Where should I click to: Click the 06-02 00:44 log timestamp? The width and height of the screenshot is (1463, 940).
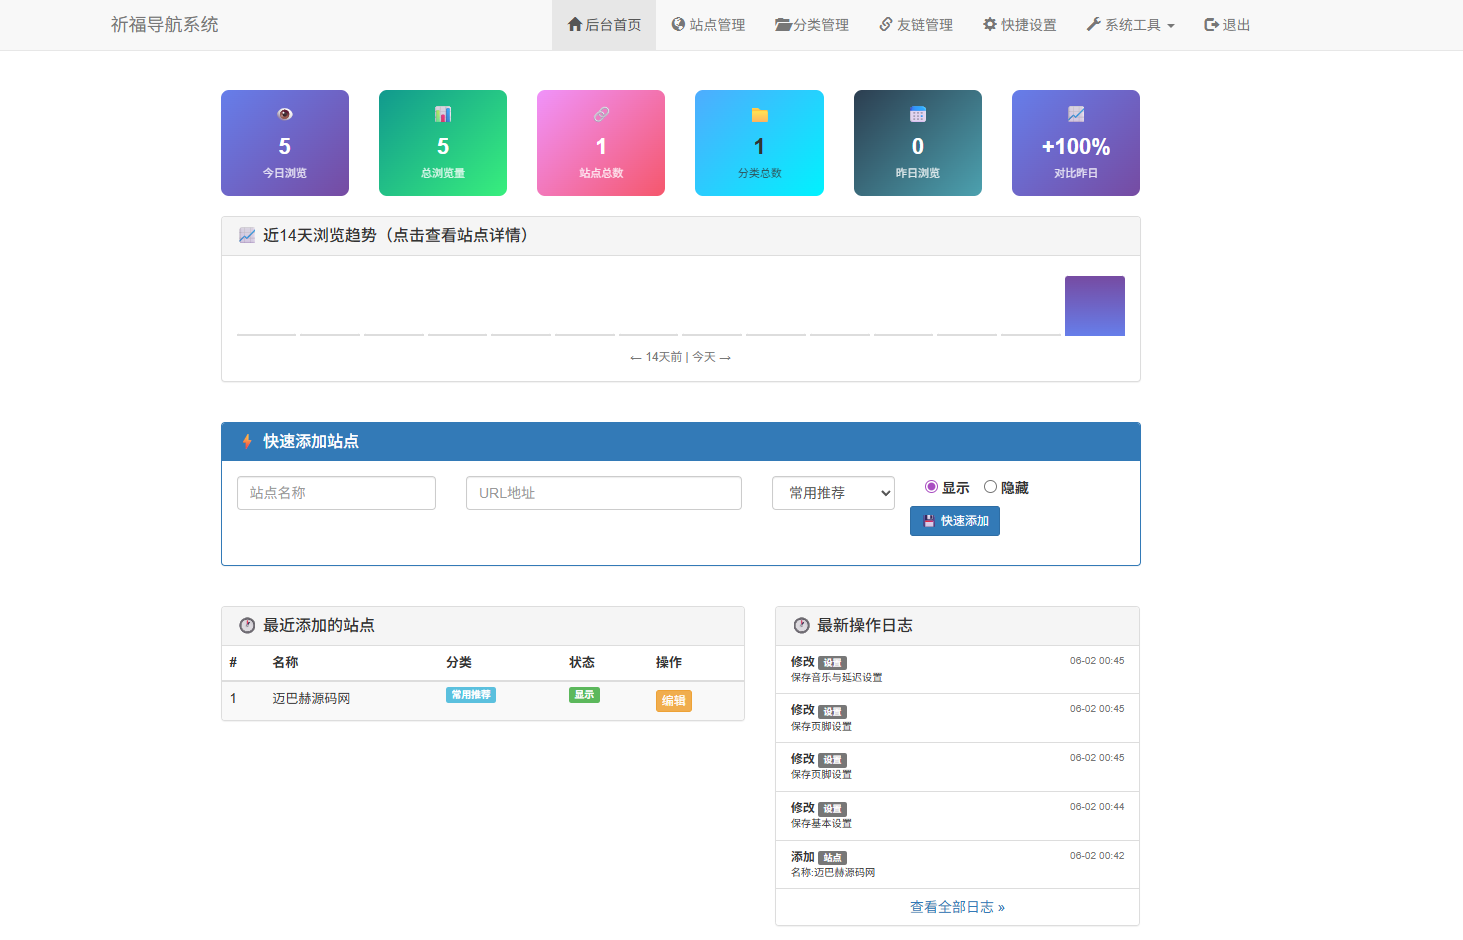(1097, 807)
